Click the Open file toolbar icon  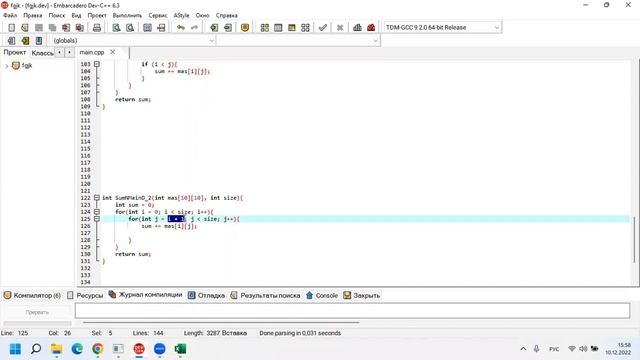pos(25,28)
